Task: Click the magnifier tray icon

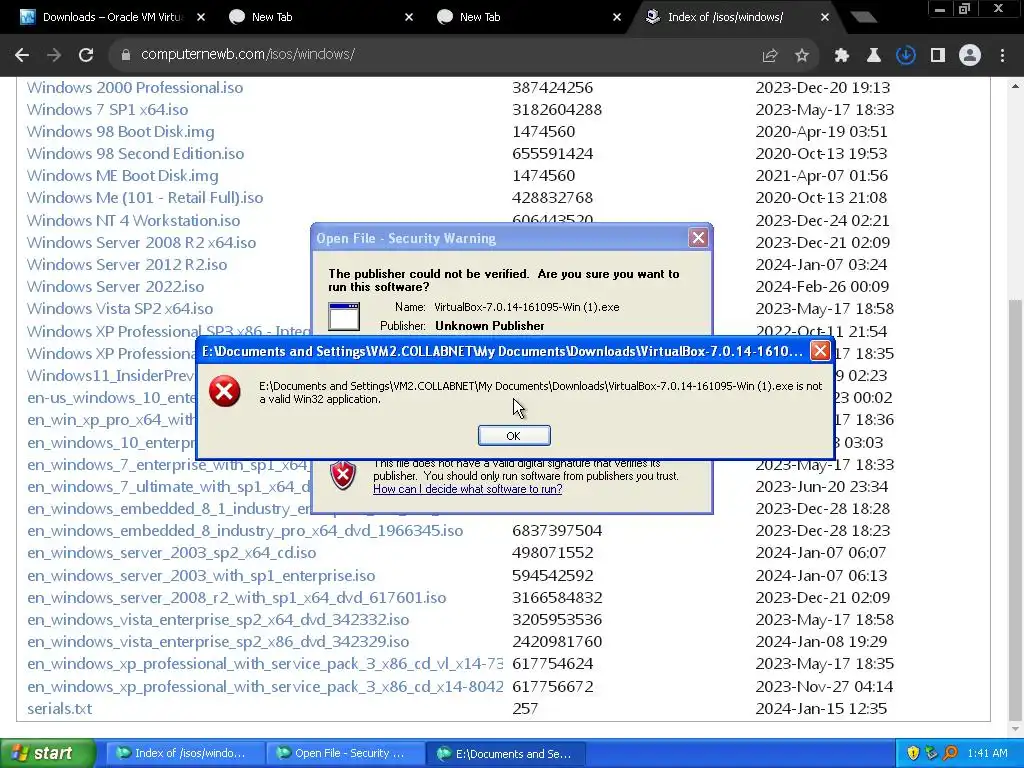Action: 950,753
